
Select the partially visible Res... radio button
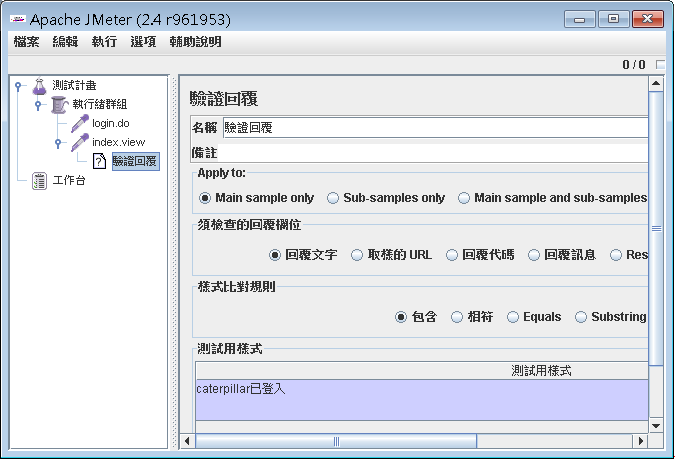coord(616,255)
